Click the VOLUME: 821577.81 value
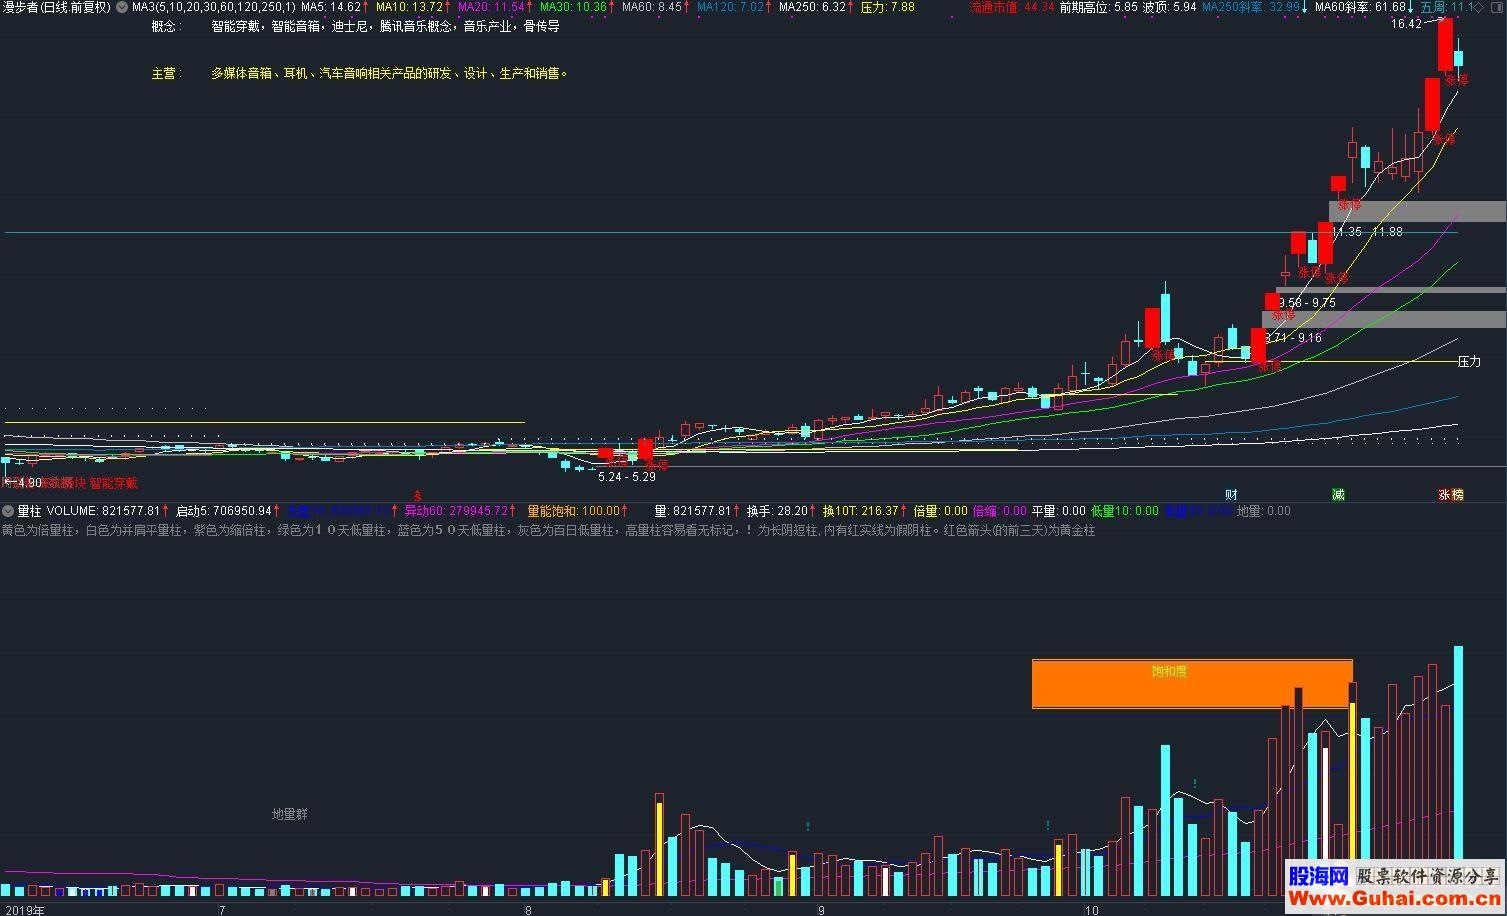1507x916 pixels. pos(103,511)
